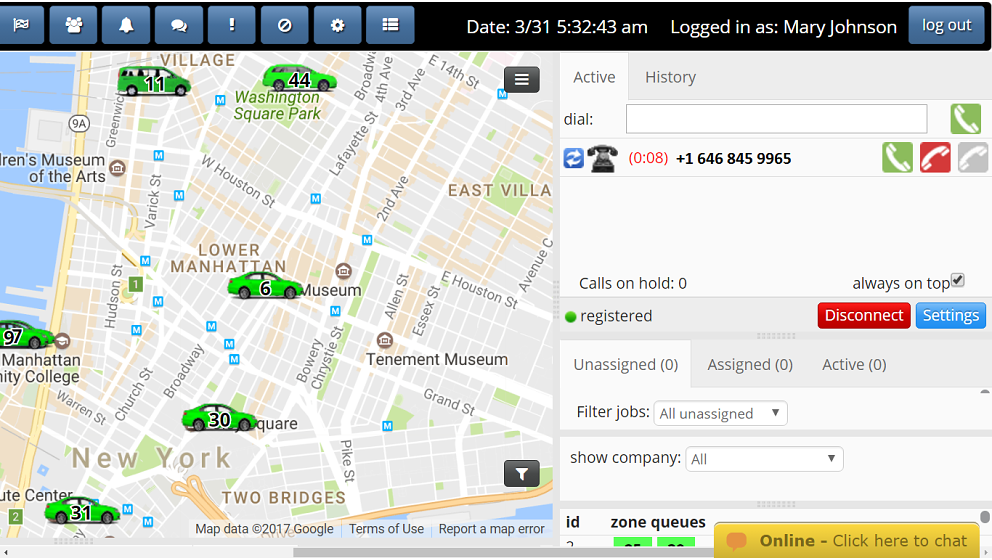Open the group of people toolbar icon

[x=73, y=25]
